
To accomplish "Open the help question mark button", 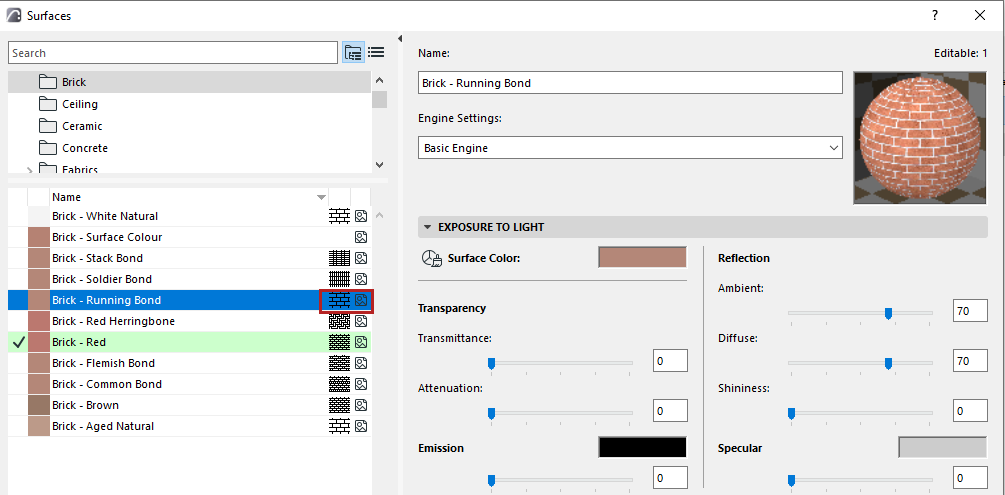I will [x=935, y=16].
